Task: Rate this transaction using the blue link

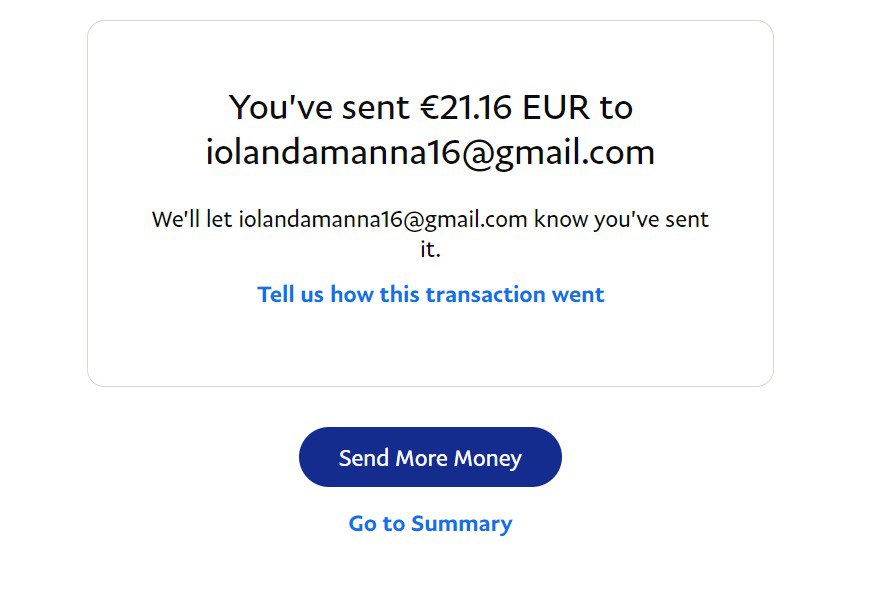Action: [x=430, y=295]
